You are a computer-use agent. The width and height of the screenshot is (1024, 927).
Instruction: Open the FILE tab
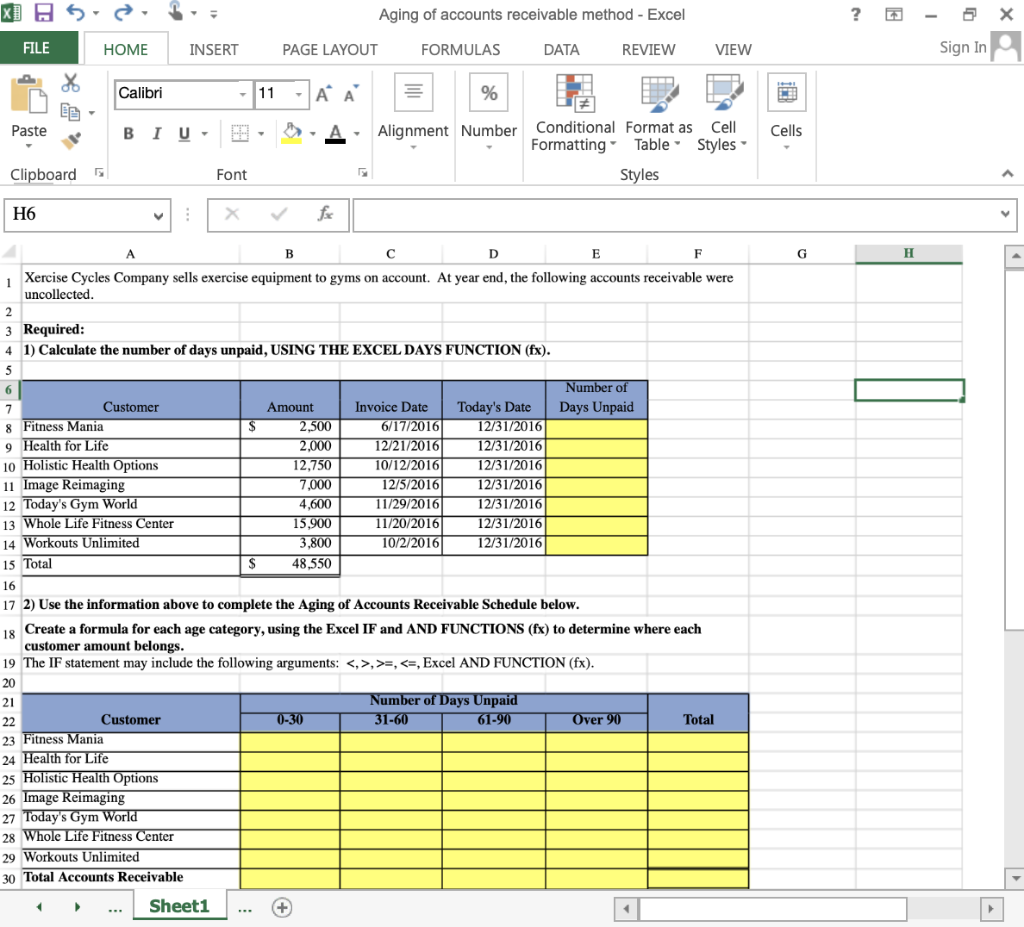tap(37, 48)
